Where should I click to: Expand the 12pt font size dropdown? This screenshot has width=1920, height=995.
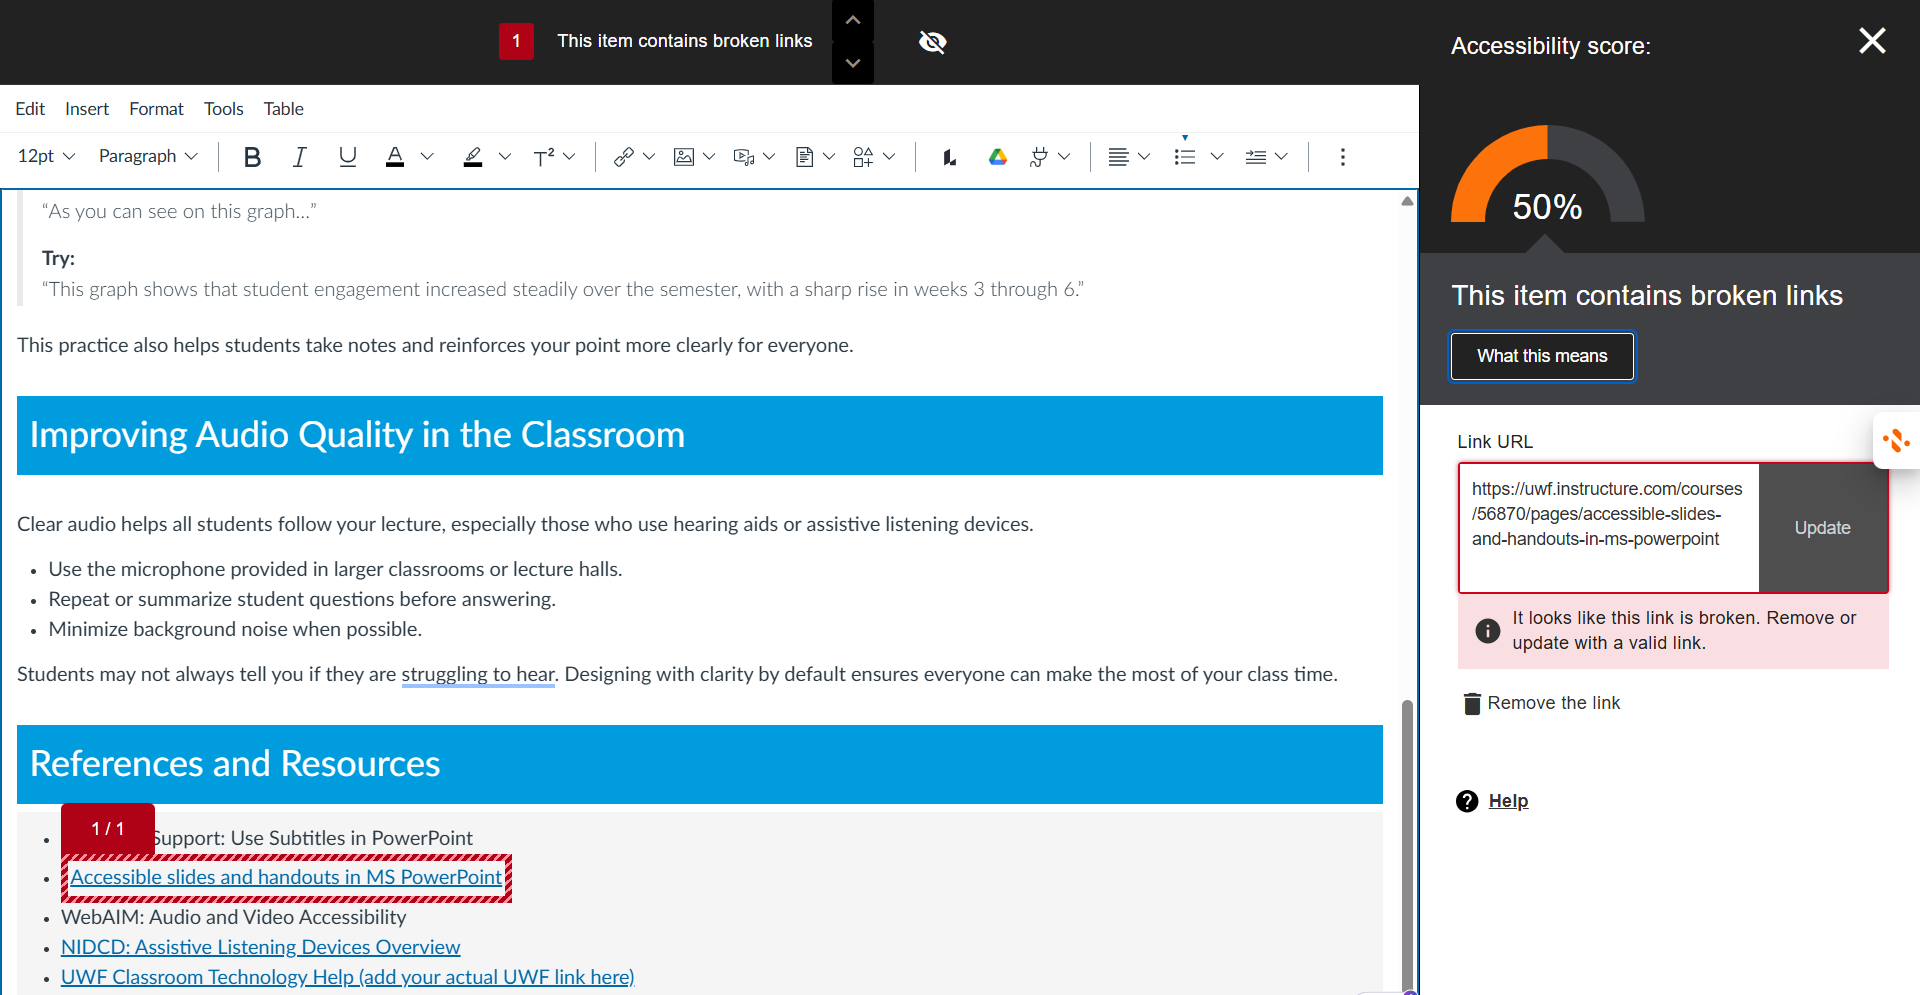[x=46, y=157]
